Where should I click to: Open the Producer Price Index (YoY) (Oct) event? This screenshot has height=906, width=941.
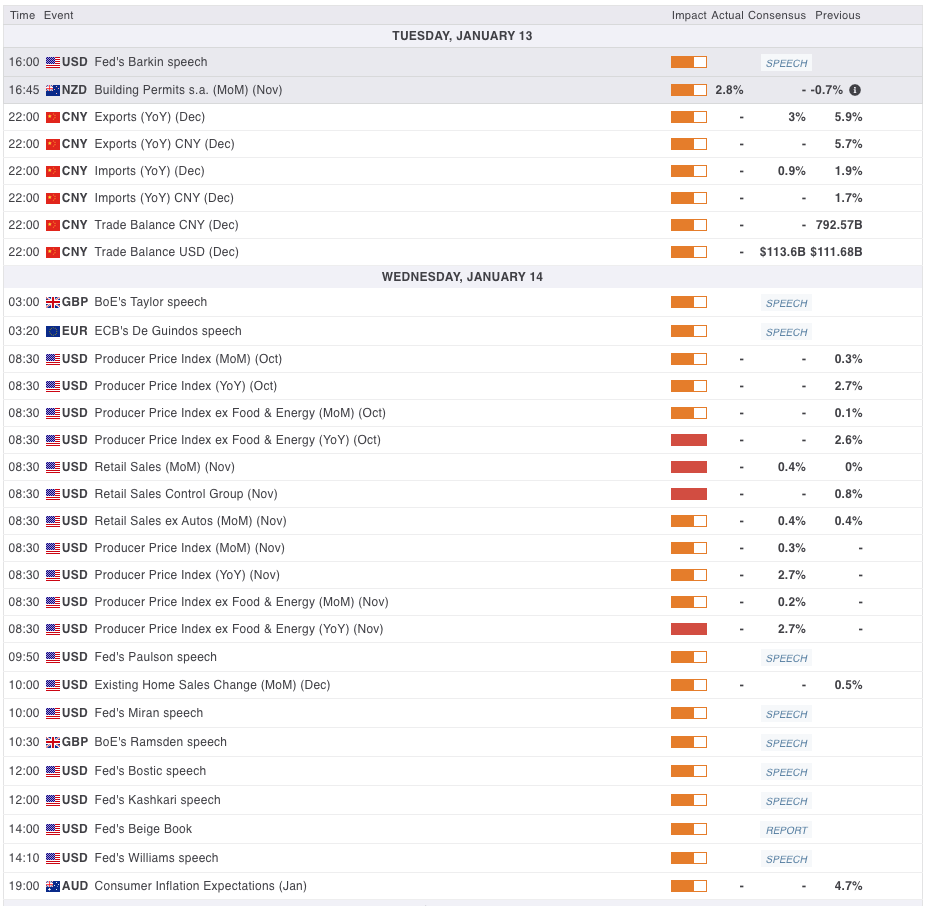pos(185,386)
